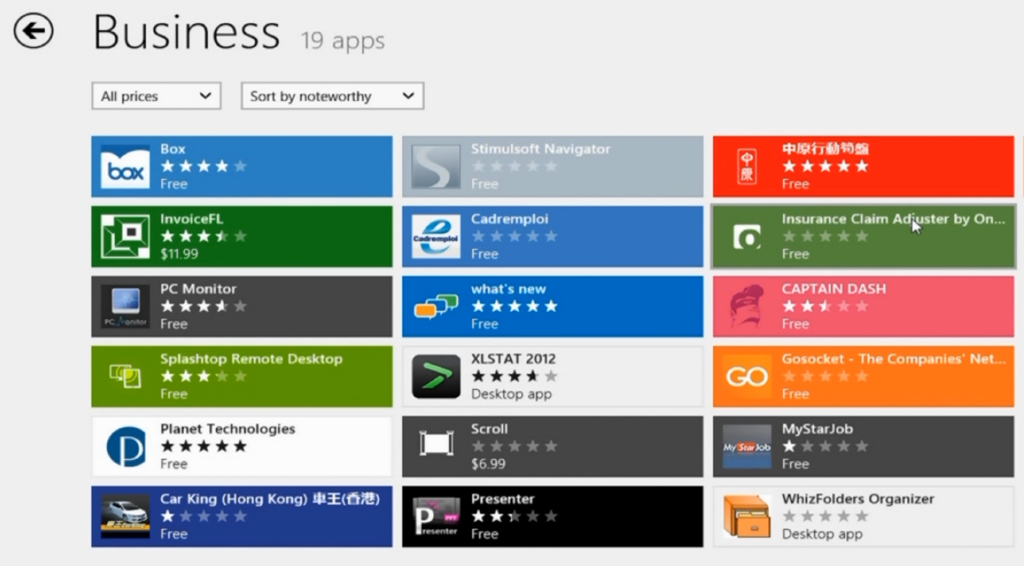Open the Sort by noteworthy dropdown
Viewport: 1024px width, 566px height.
(332, 96)
